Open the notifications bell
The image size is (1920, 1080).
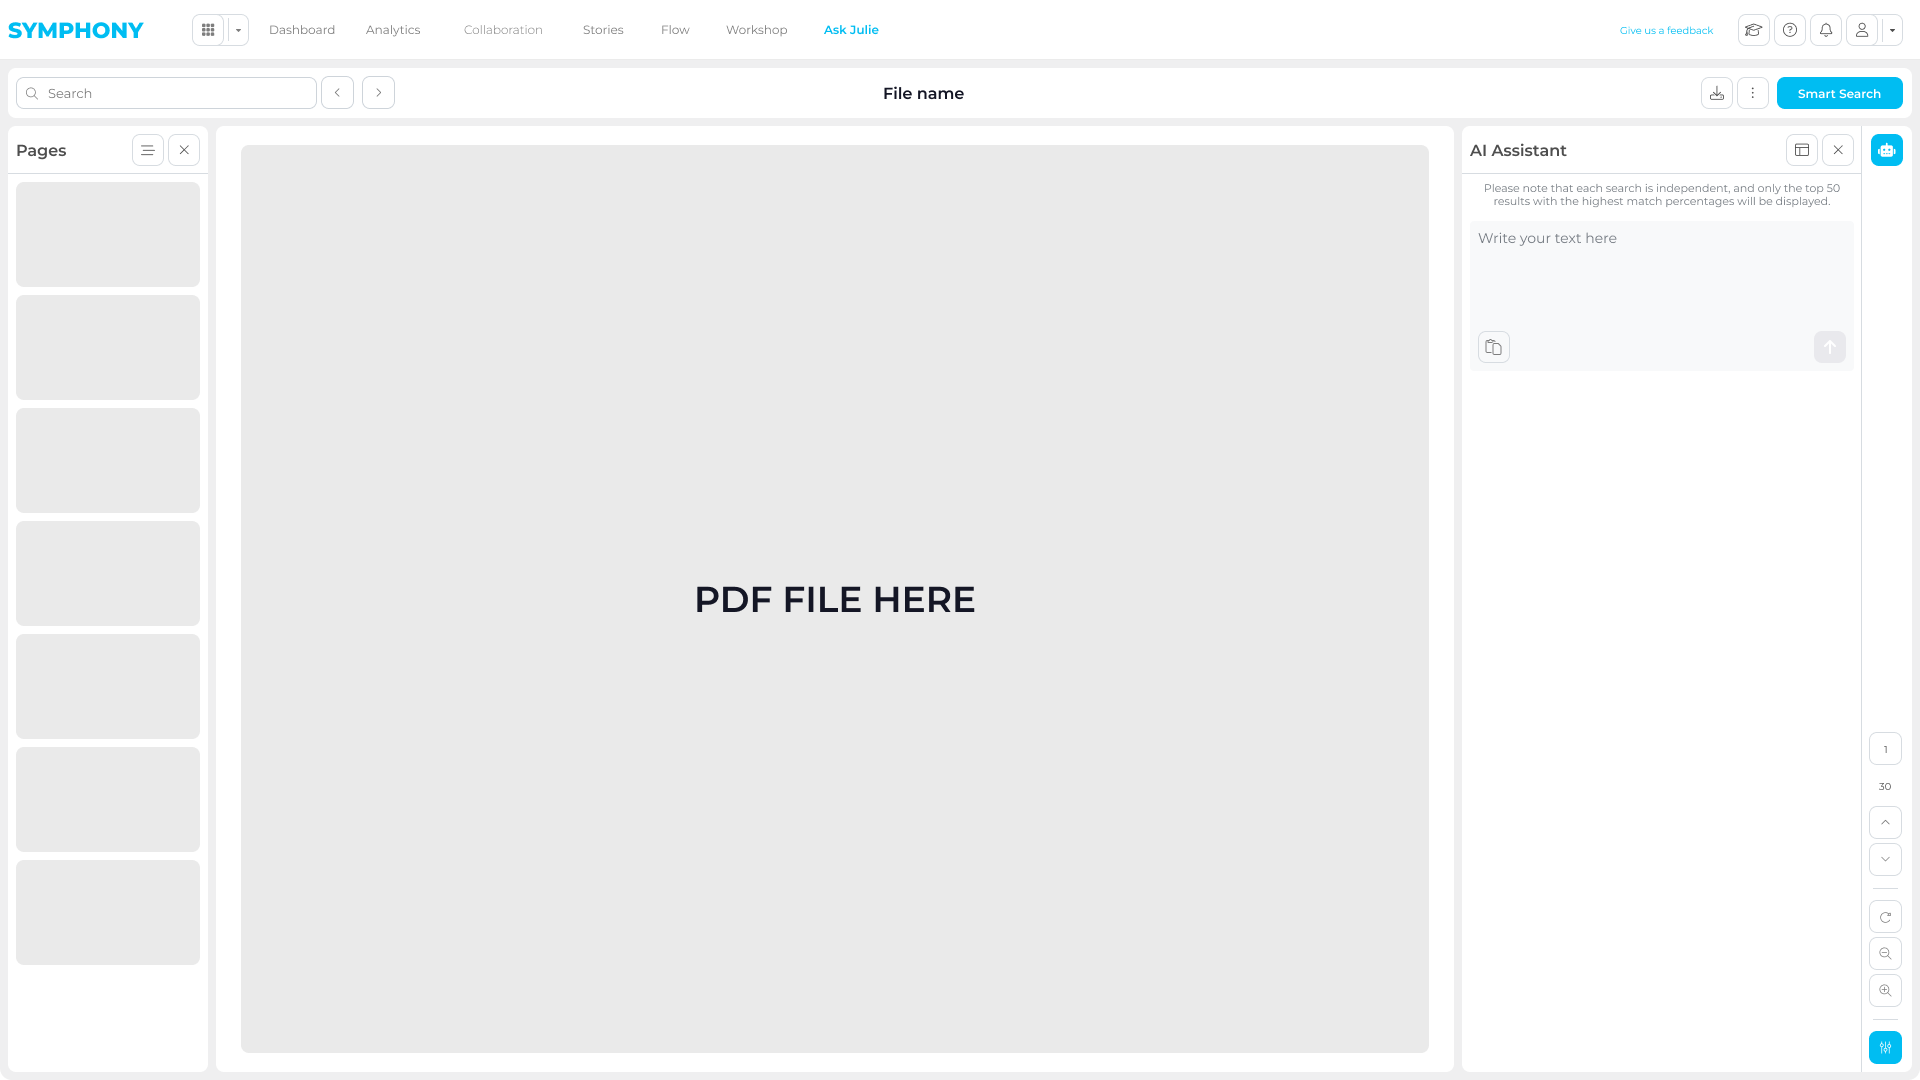(1826, 30)
